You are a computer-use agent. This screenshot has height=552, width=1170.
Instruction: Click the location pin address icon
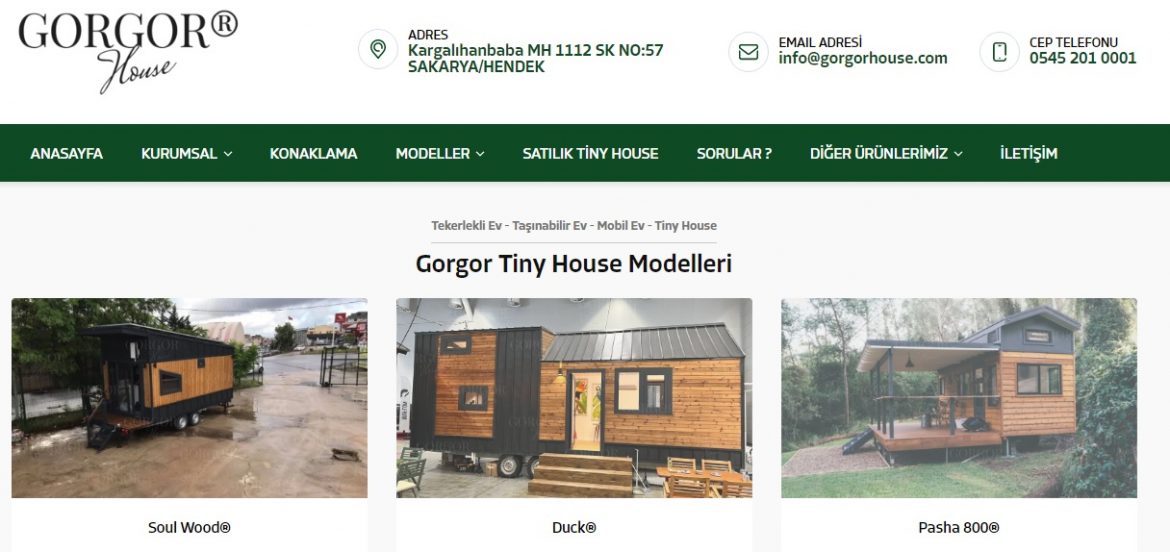378,50
